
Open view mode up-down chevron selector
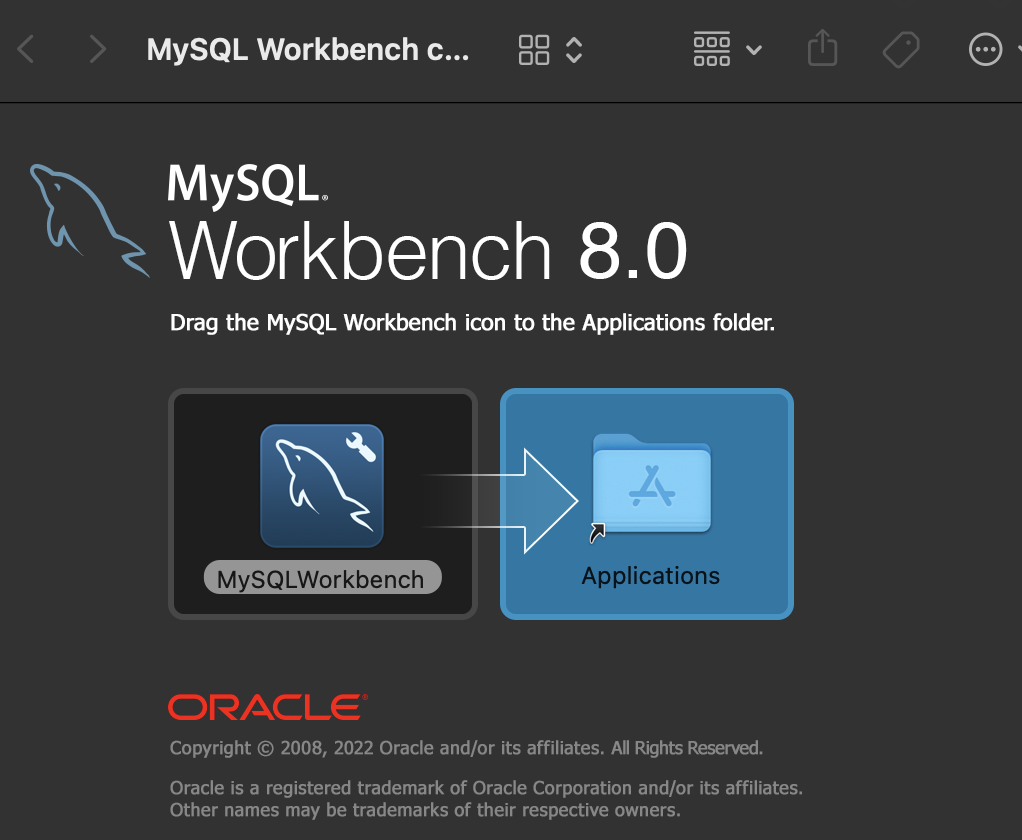click(574, 50)
